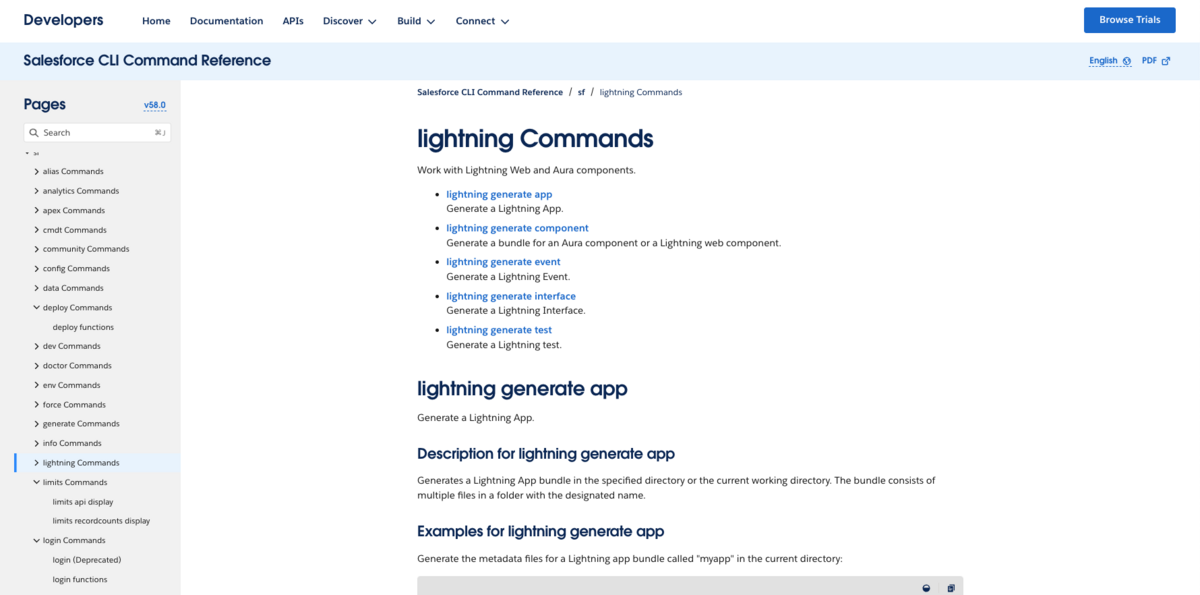The width and height of the screenshot is (1200, 595).
Task: Copy the code block snippet
Action: [x=951, y=588]
